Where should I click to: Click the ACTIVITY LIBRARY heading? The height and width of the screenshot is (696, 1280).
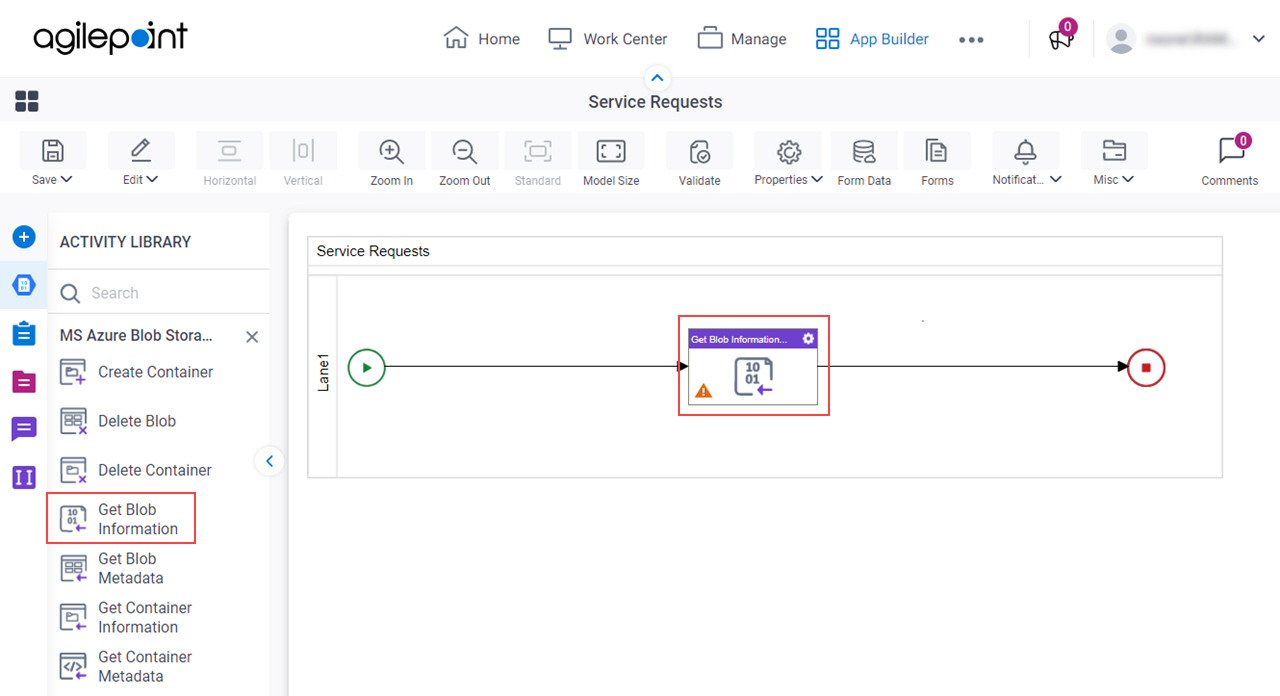pos(125,242)
